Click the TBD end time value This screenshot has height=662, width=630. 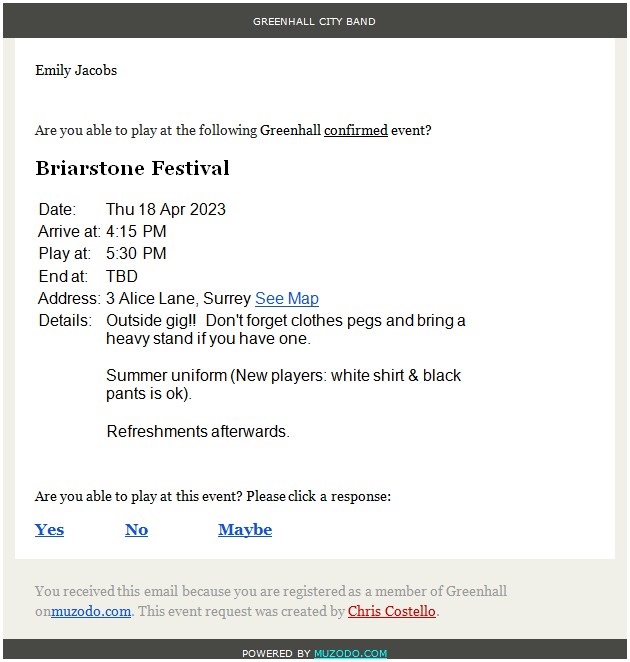point(122,276)
